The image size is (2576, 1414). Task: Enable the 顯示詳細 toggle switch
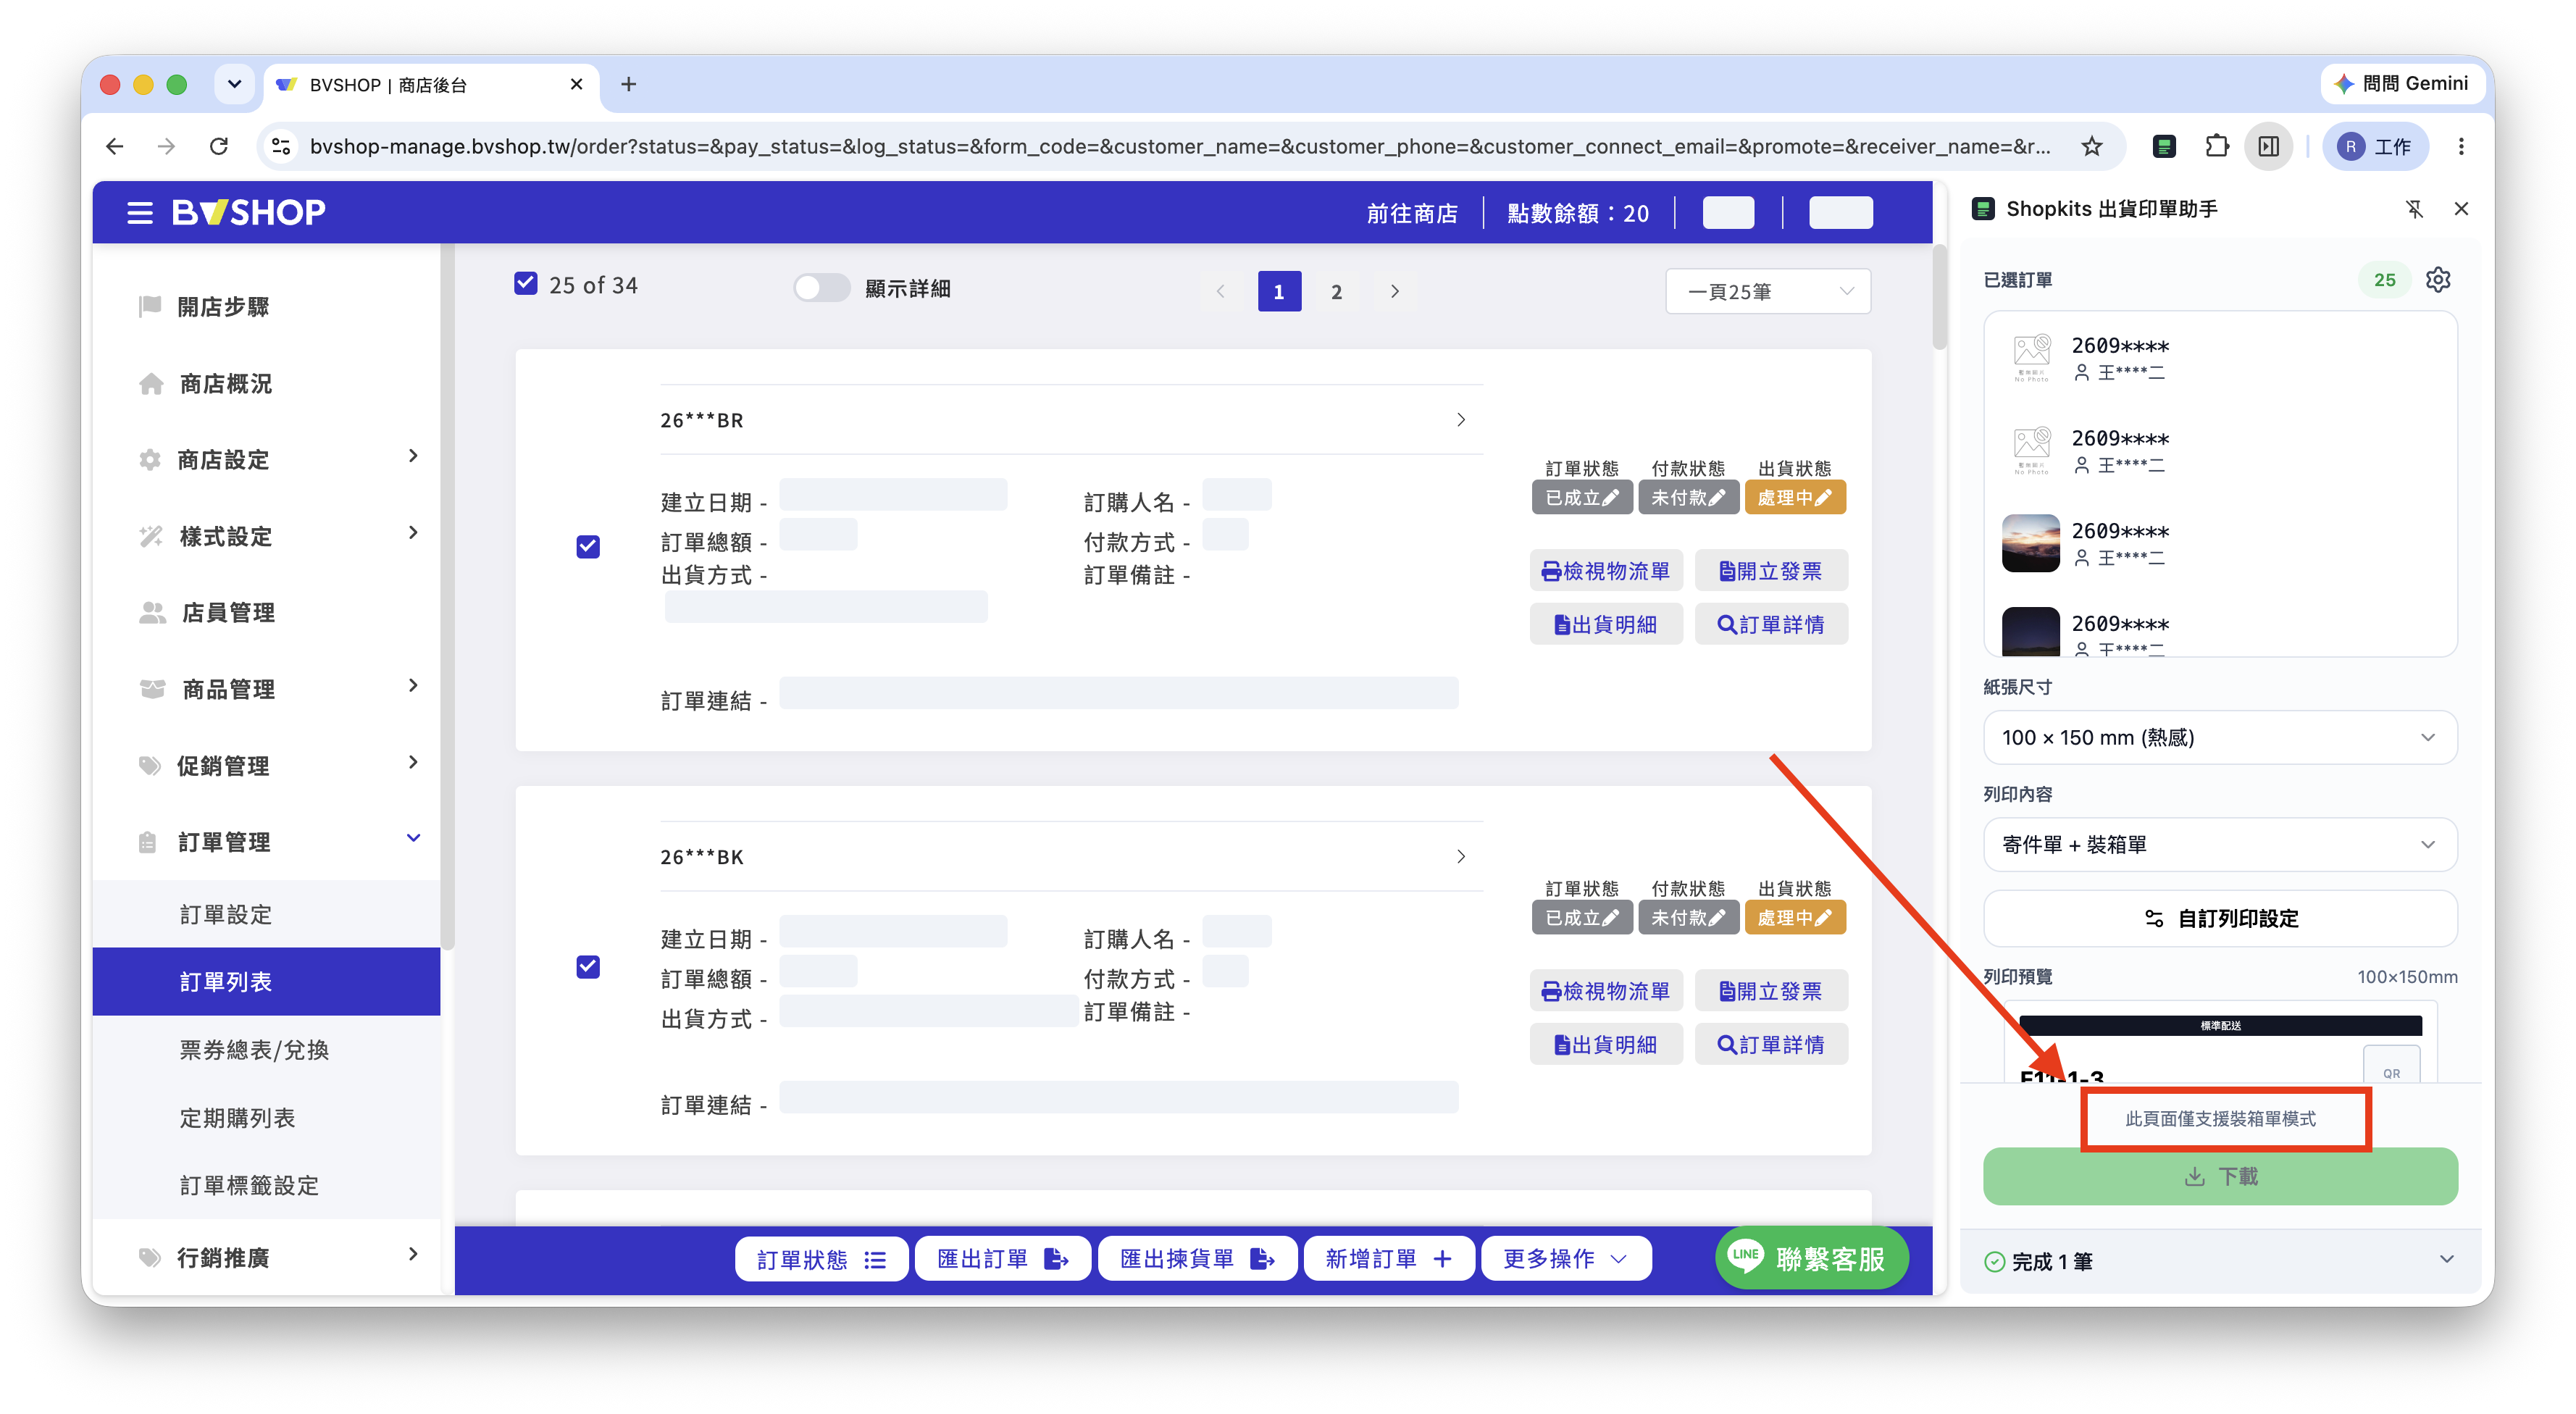pos(821,288)
